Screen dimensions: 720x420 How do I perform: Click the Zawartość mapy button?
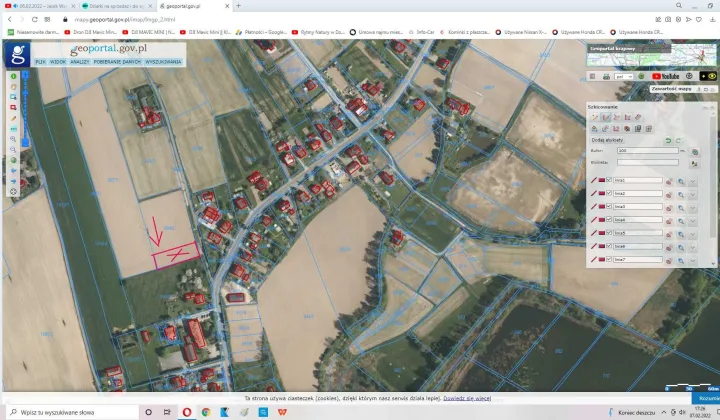pyautogui.click(x=670, y=89)
